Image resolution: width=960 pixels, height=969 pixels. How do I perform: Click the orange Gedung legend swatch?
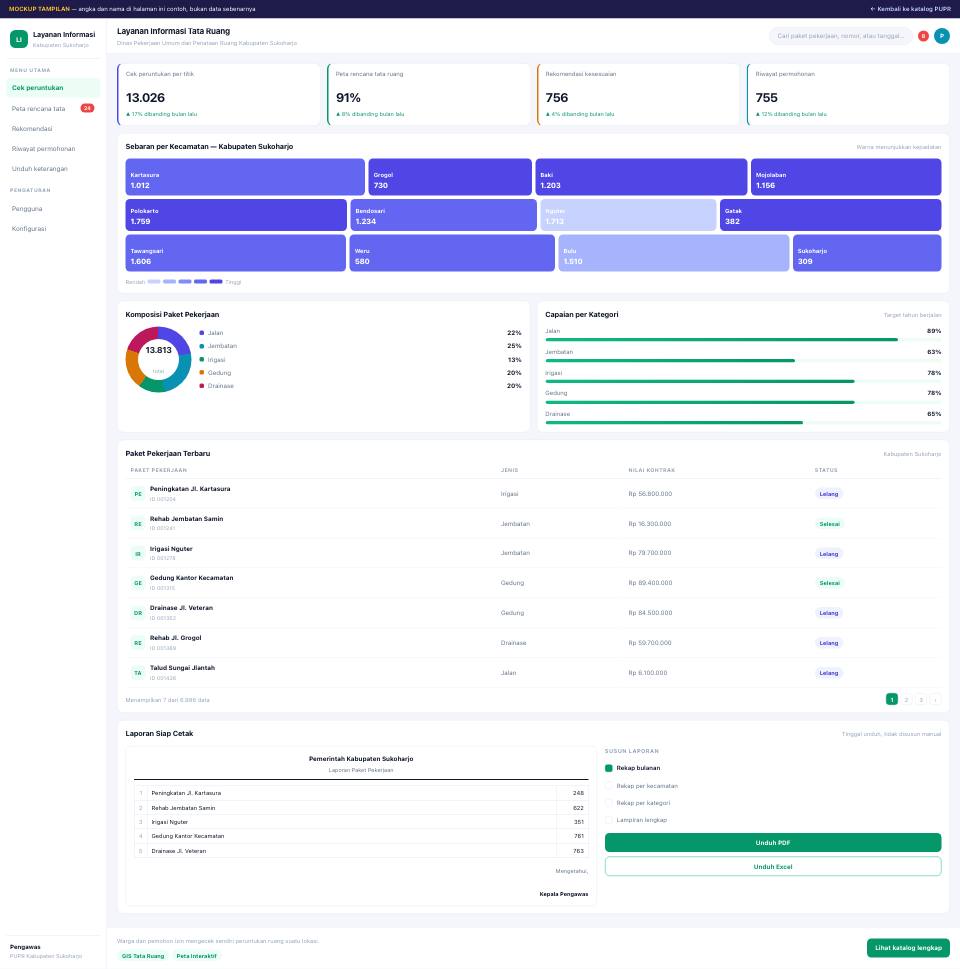coord(202,373)
